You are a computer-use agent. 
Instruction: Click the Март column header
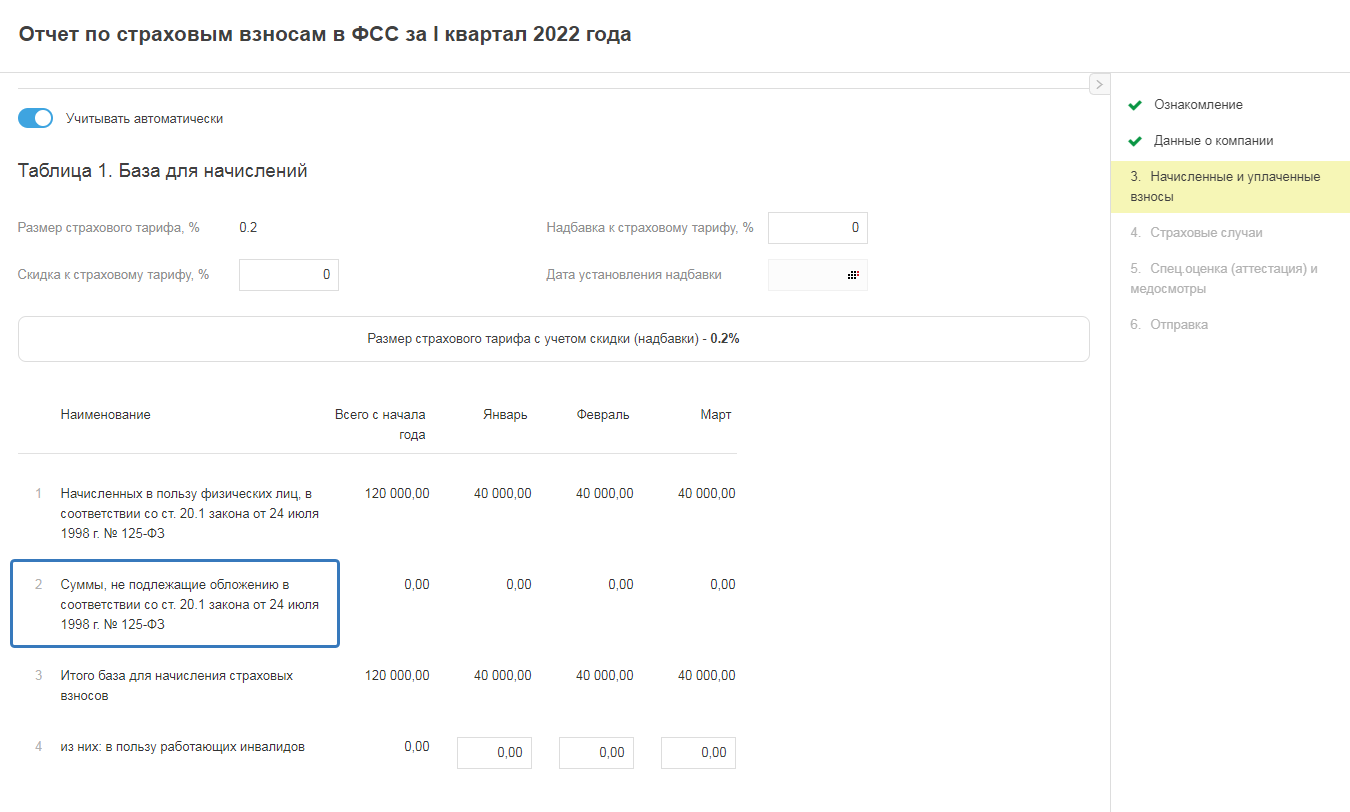716,415
